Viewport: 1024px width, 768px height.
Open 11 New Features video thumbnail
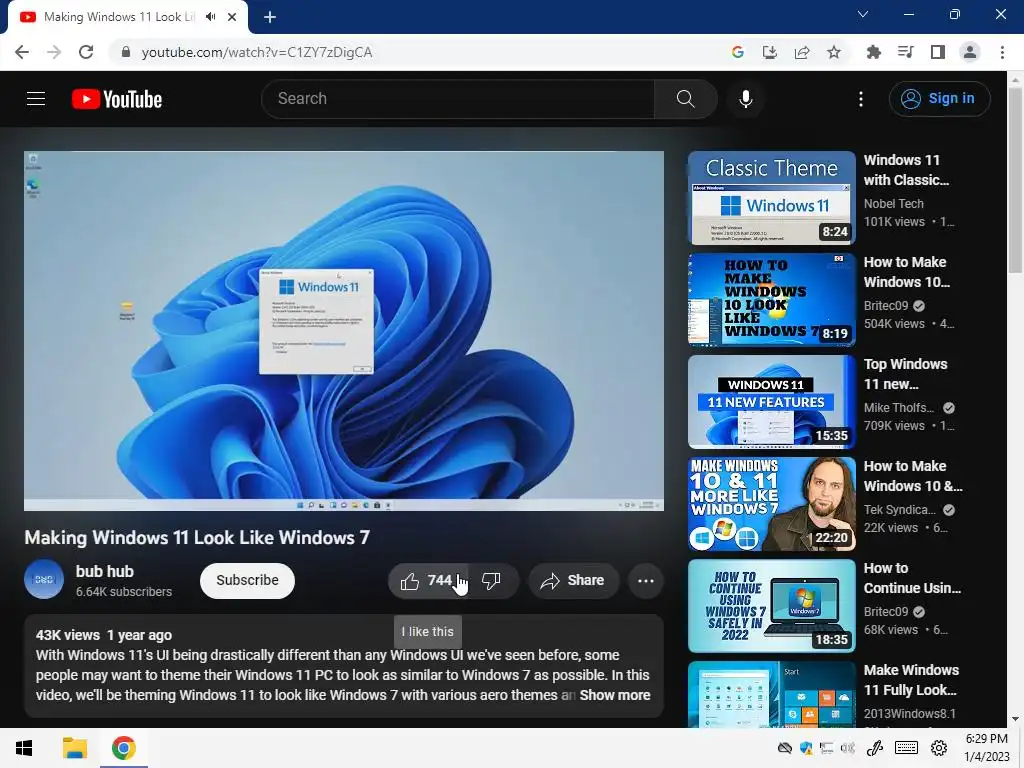click(771, 402)
